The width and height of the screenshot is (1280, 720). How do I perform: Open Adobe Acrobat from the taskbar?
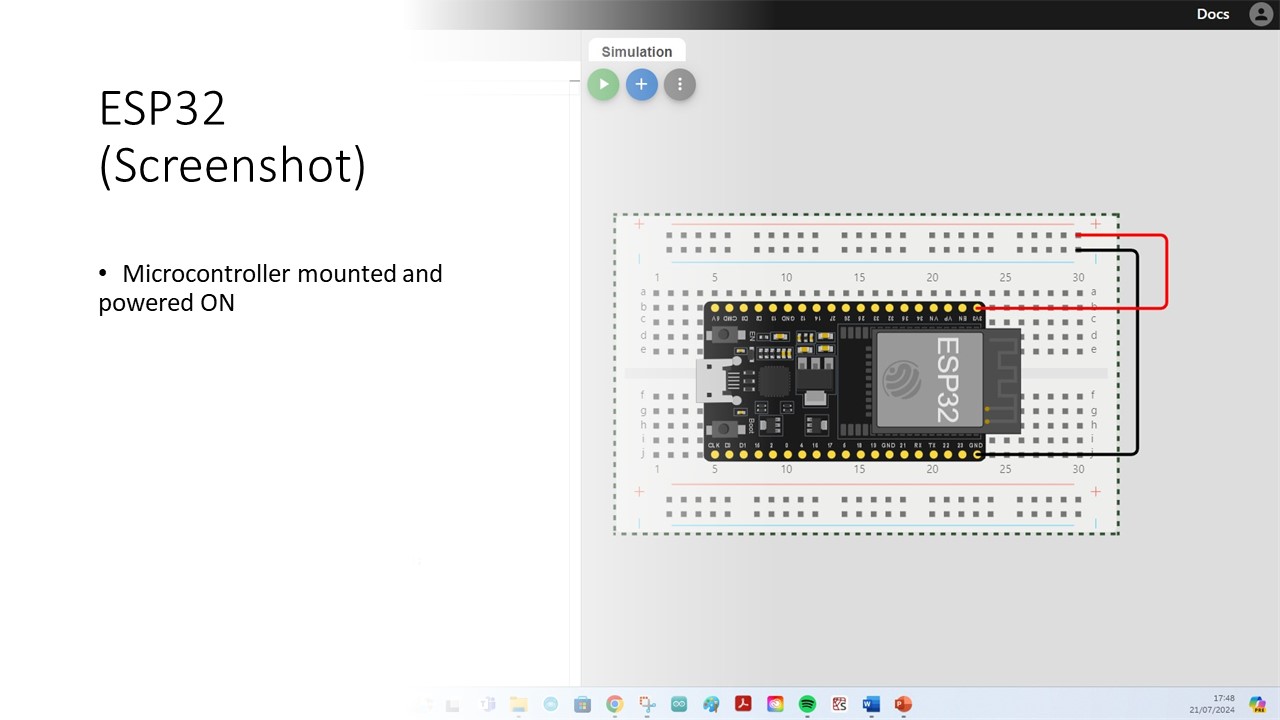click(x=743, y=703)
